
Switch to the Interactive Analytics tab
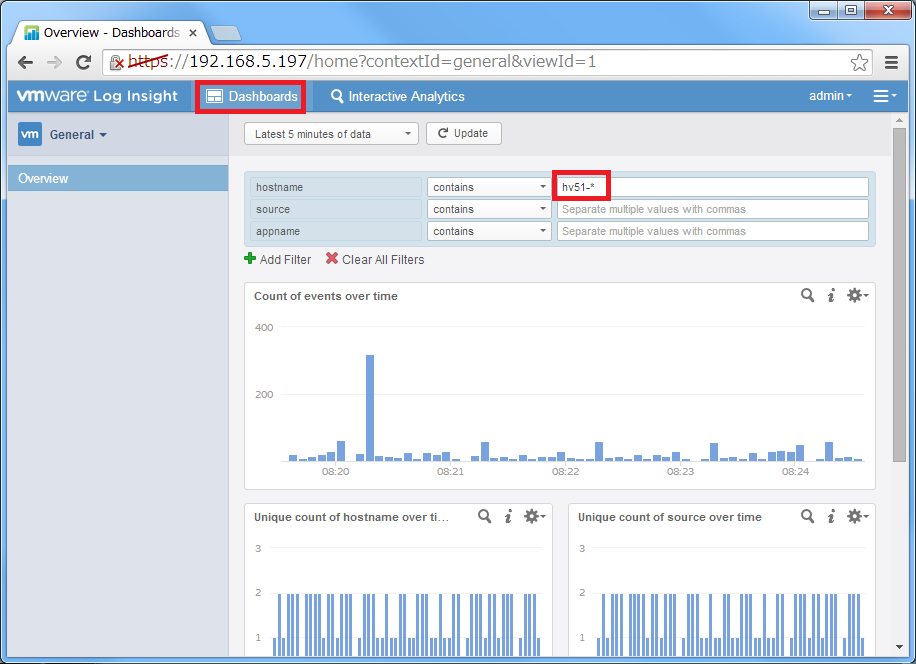398,97
